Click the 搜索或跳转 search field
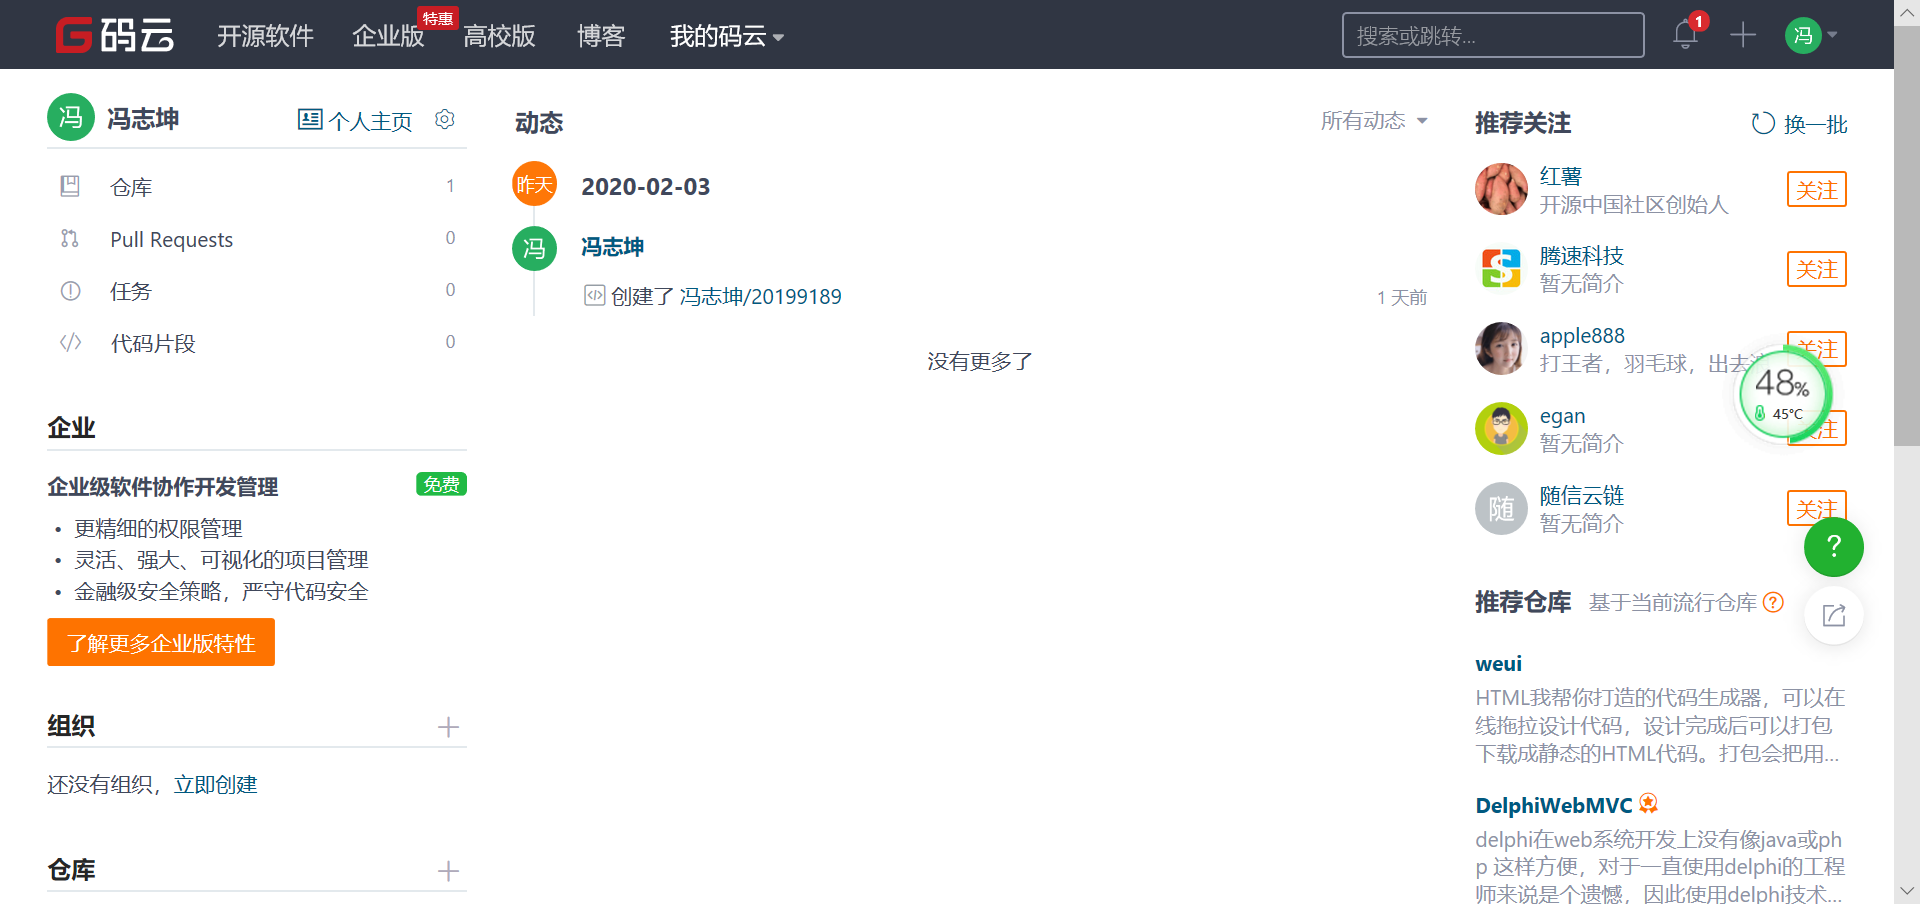This screenshot has height=904, width=1920. (1493, 35)
